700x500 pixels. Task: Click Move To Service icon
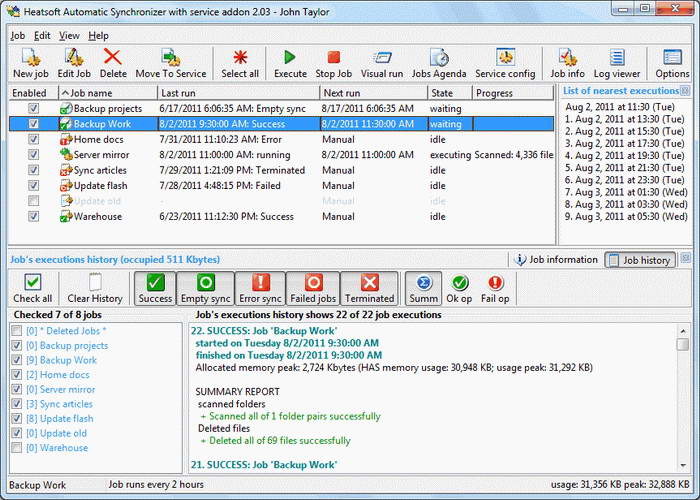pyautogui.click(x=171, y=58)
